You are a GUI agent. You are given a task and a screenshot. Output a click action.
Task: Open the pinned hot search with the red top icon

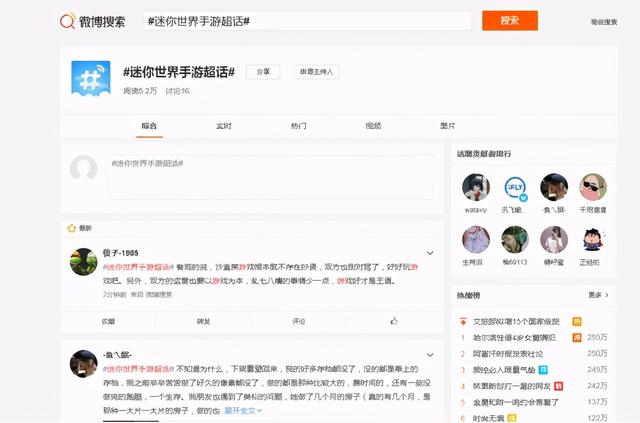pos(516,322)
